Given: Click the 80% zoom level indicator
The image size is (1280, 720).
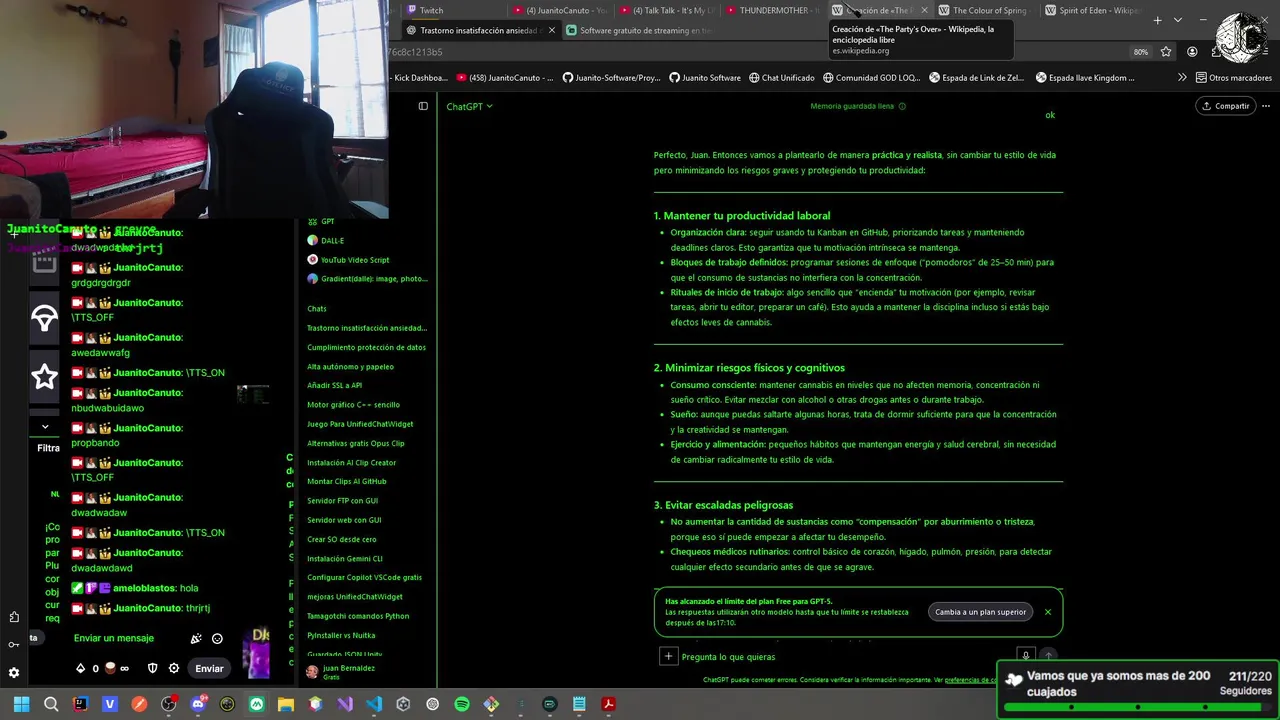Looking at the screenshot, I should [x=1140, y=52].
